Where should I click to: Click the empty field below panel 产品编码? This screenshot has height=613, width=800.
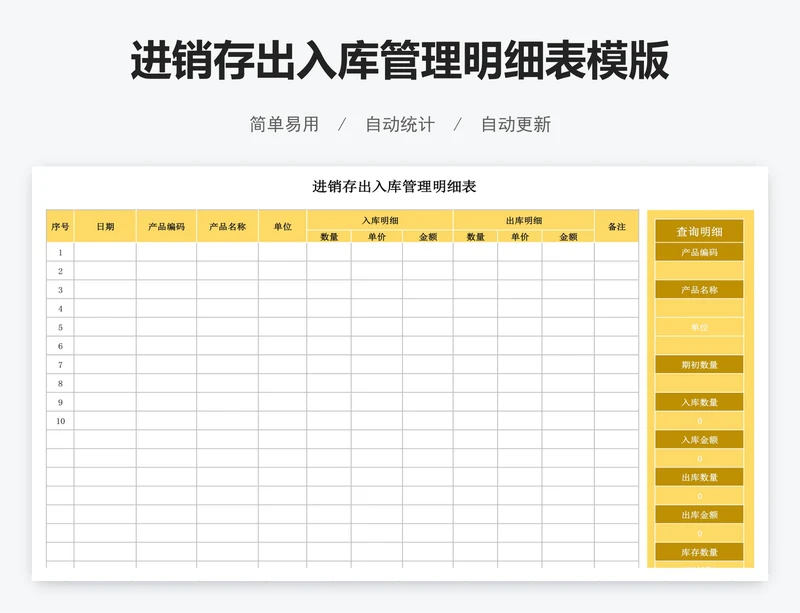coord(699,271)
